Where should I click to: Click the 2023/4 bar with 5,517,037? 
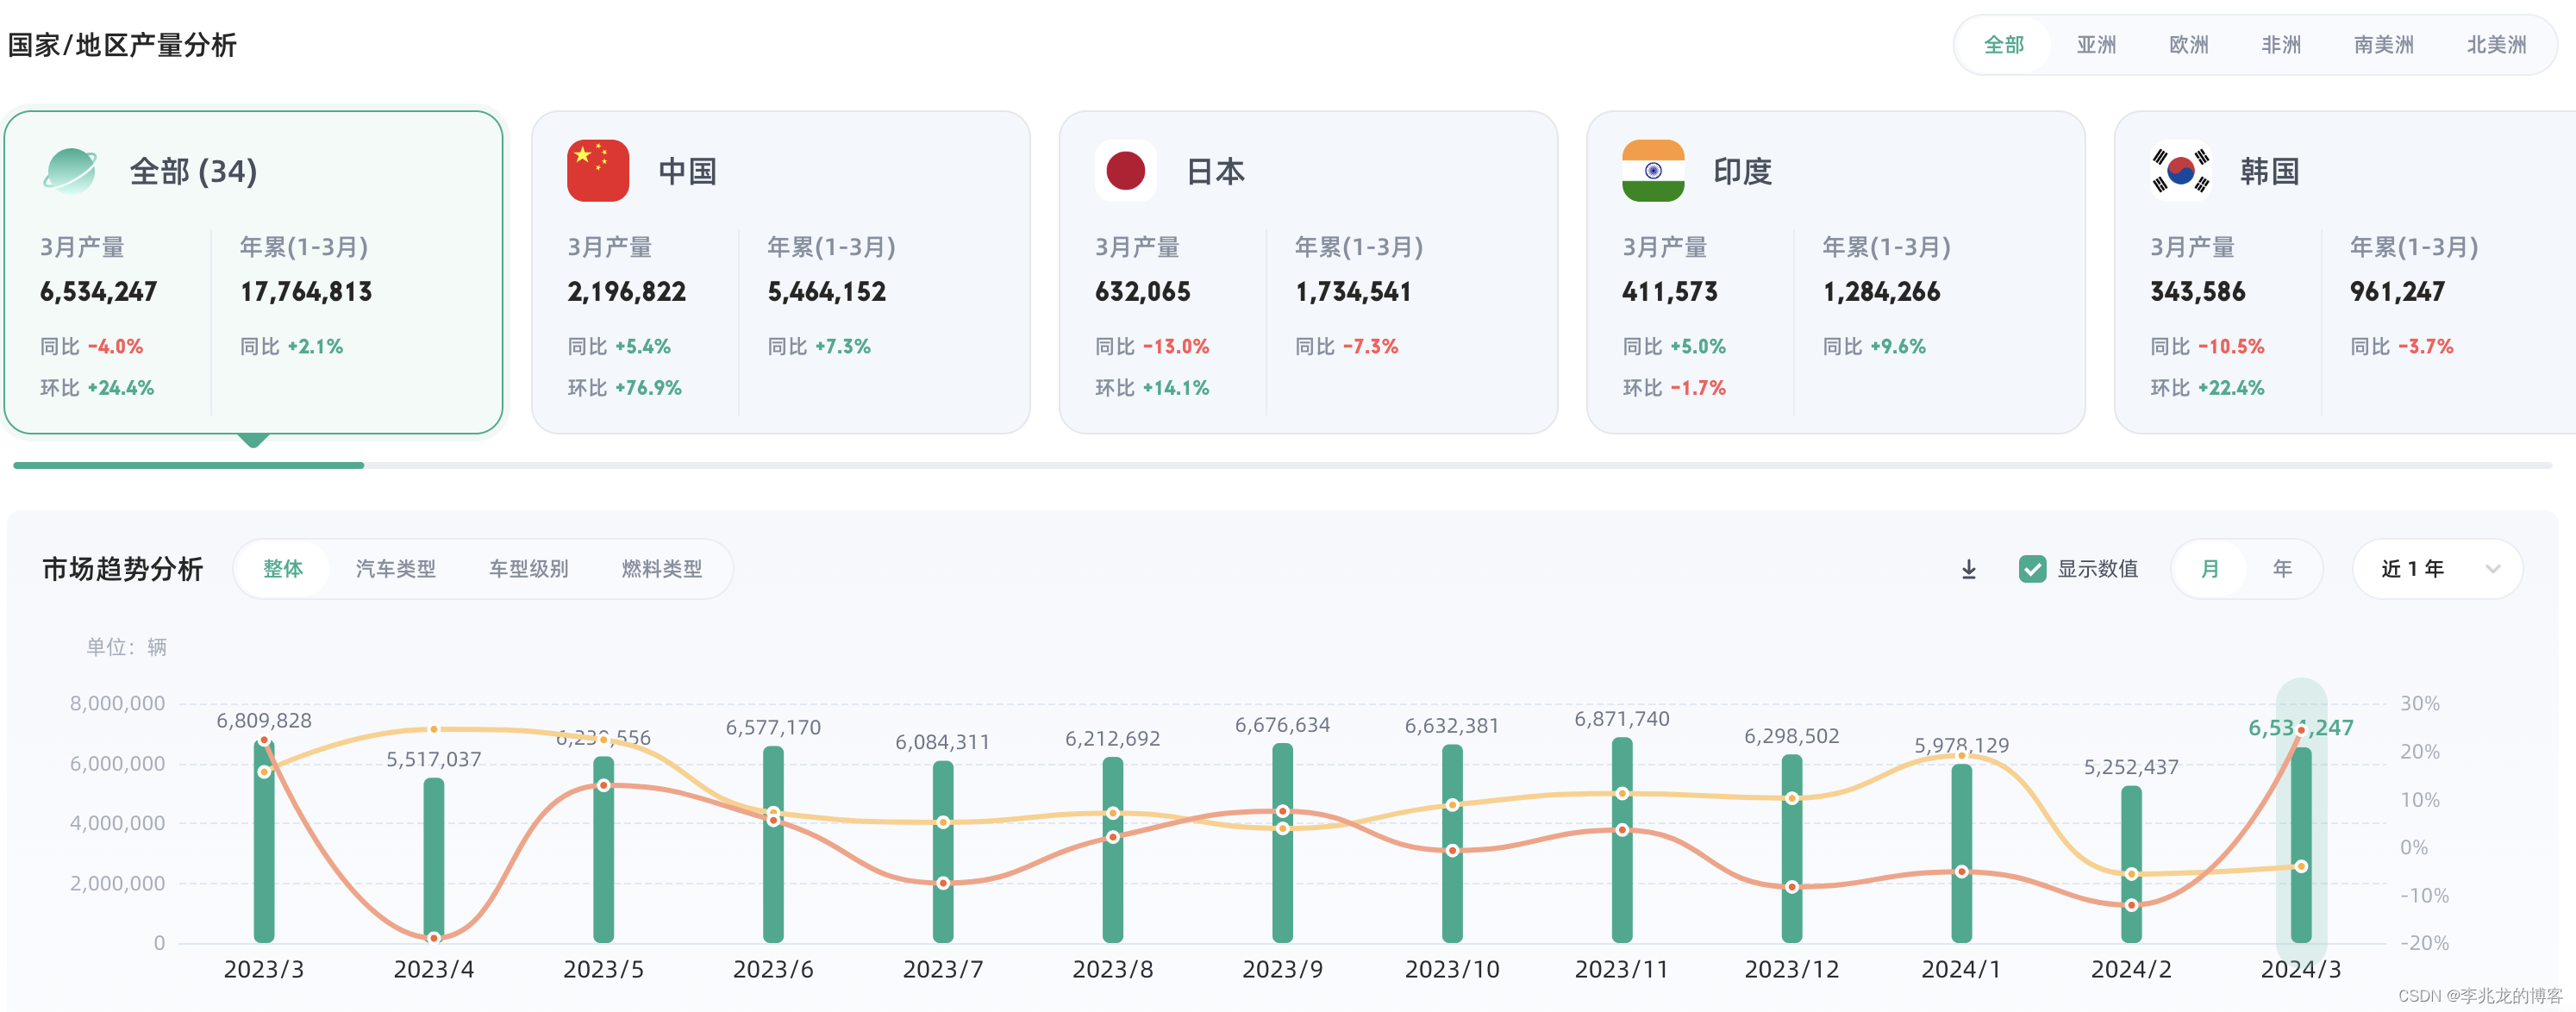(434, 860)
